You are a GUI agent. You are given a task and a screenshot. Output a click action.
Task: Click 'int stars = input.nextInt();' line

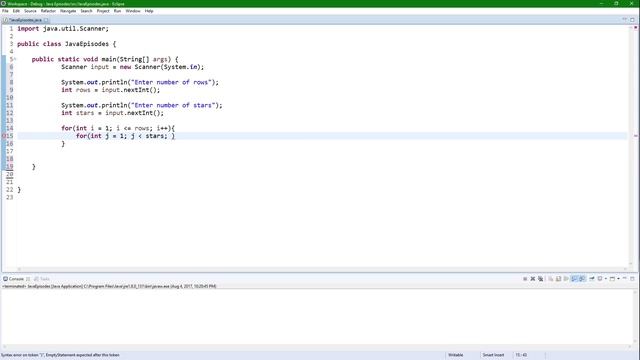click(x=112, y=113)
